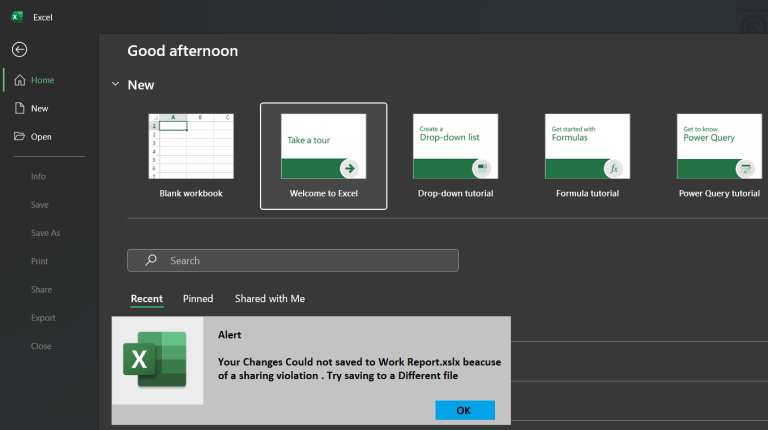The width and height of the screenshot is (768, 430).
Task: Click the Excel logo in title bar
Action: (17, 17)
